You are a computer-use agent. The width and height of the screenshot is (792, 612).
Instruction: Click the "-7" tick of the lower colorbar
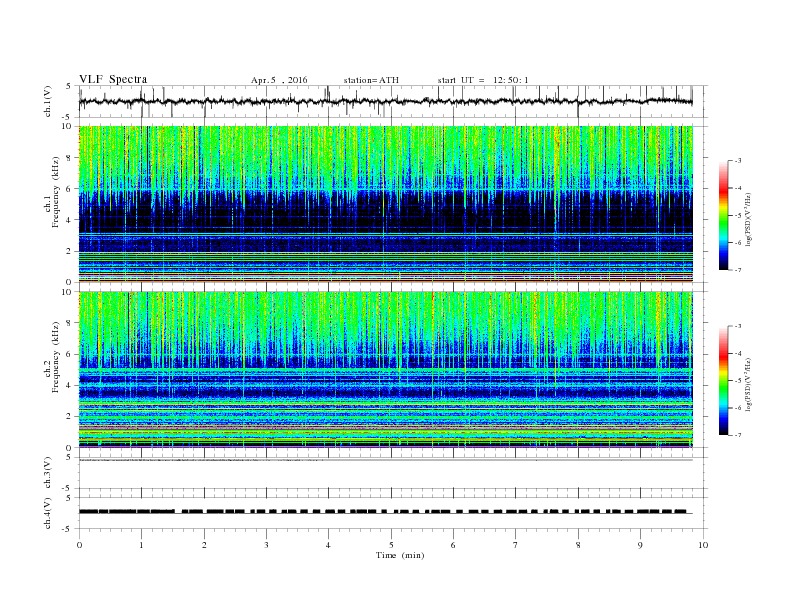[x=738, y=435]
